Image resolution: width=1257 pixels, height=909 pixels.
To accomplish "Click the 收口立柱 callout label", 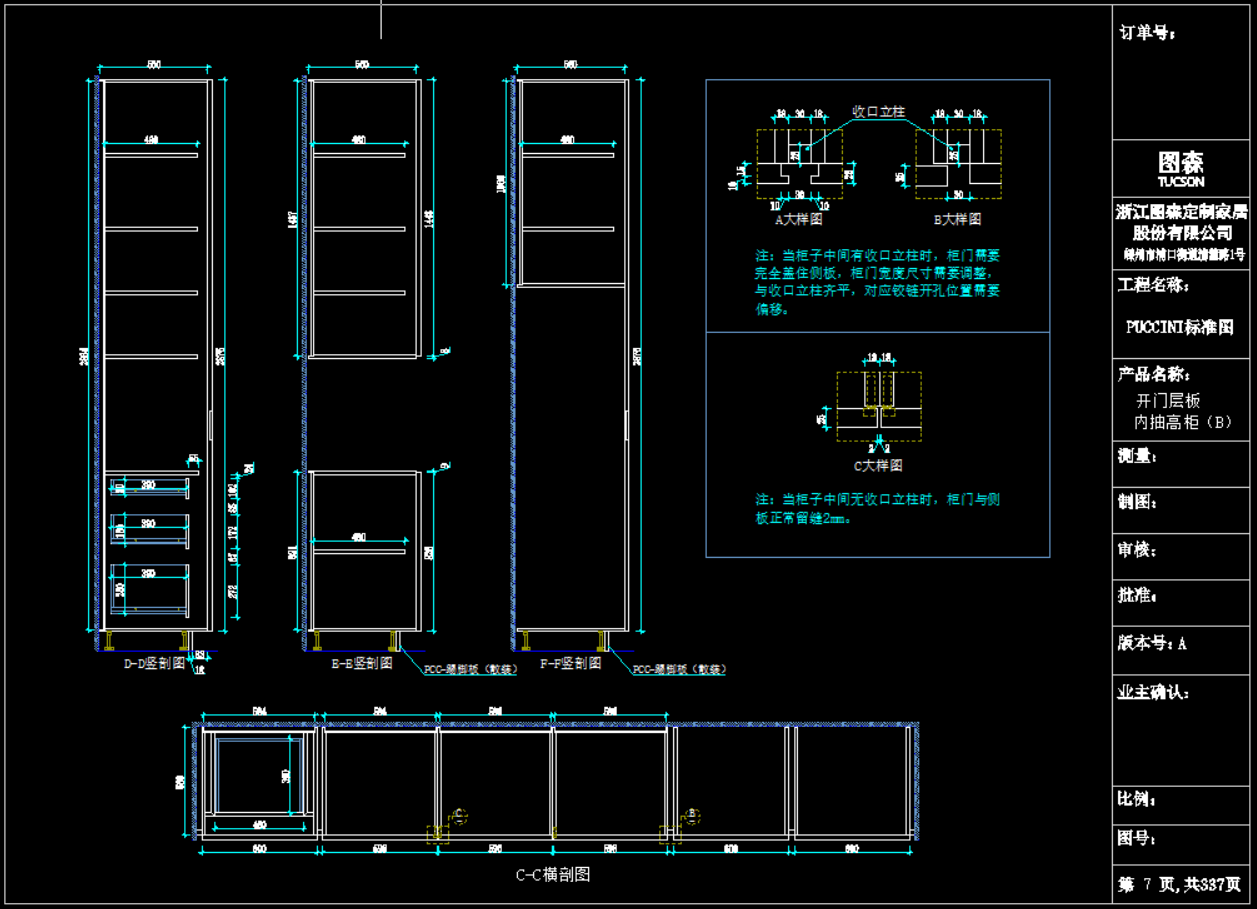I will (x=877, y=111).
